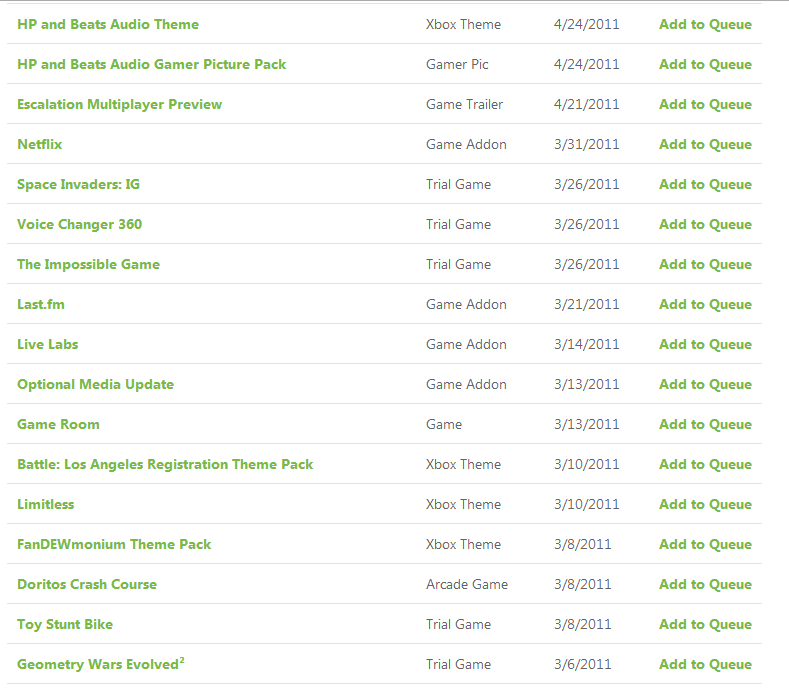The image size is (789, 694).
Task: Add HP and Beats Audio Theme to queue
Action: click(705, 24)
